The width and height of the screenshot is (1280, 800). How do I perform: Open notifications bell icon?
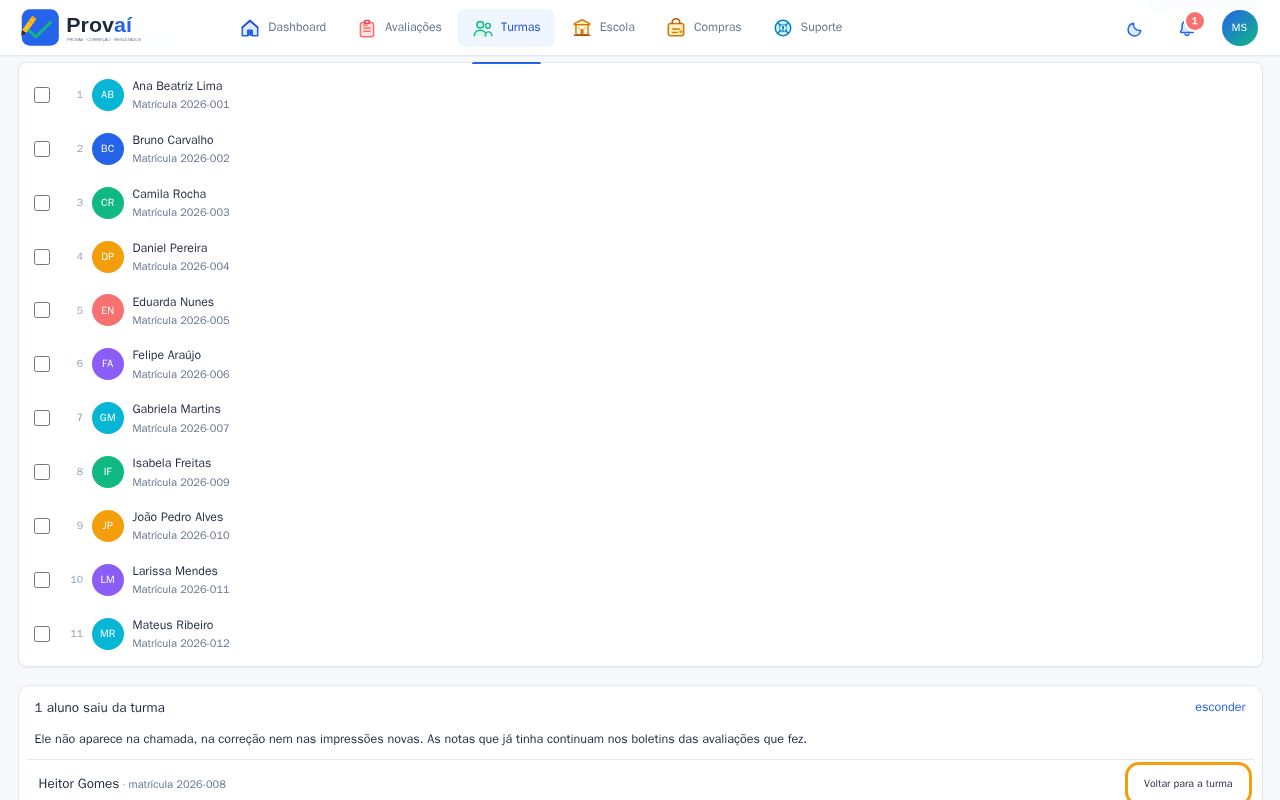[1187, 28]
